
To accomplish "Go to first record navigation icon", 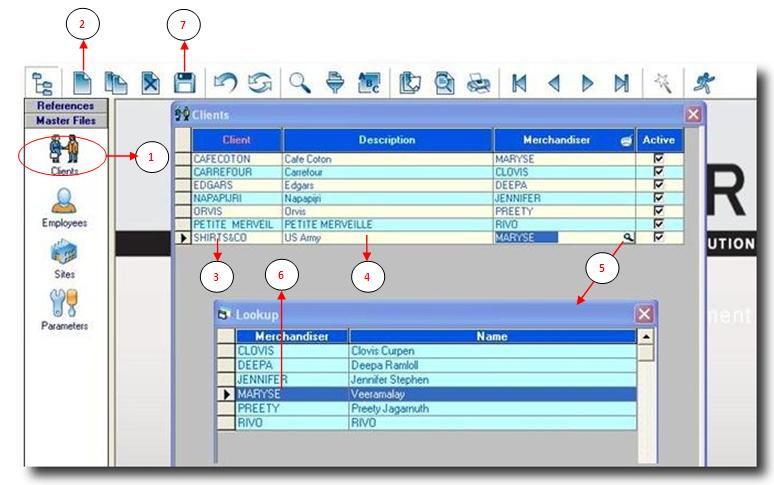I will click(x=519, y=83).
